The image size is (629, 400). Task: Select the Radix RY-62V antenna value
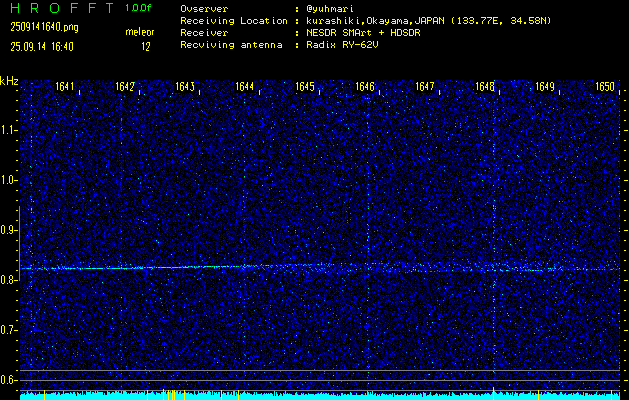coord(342,45)
